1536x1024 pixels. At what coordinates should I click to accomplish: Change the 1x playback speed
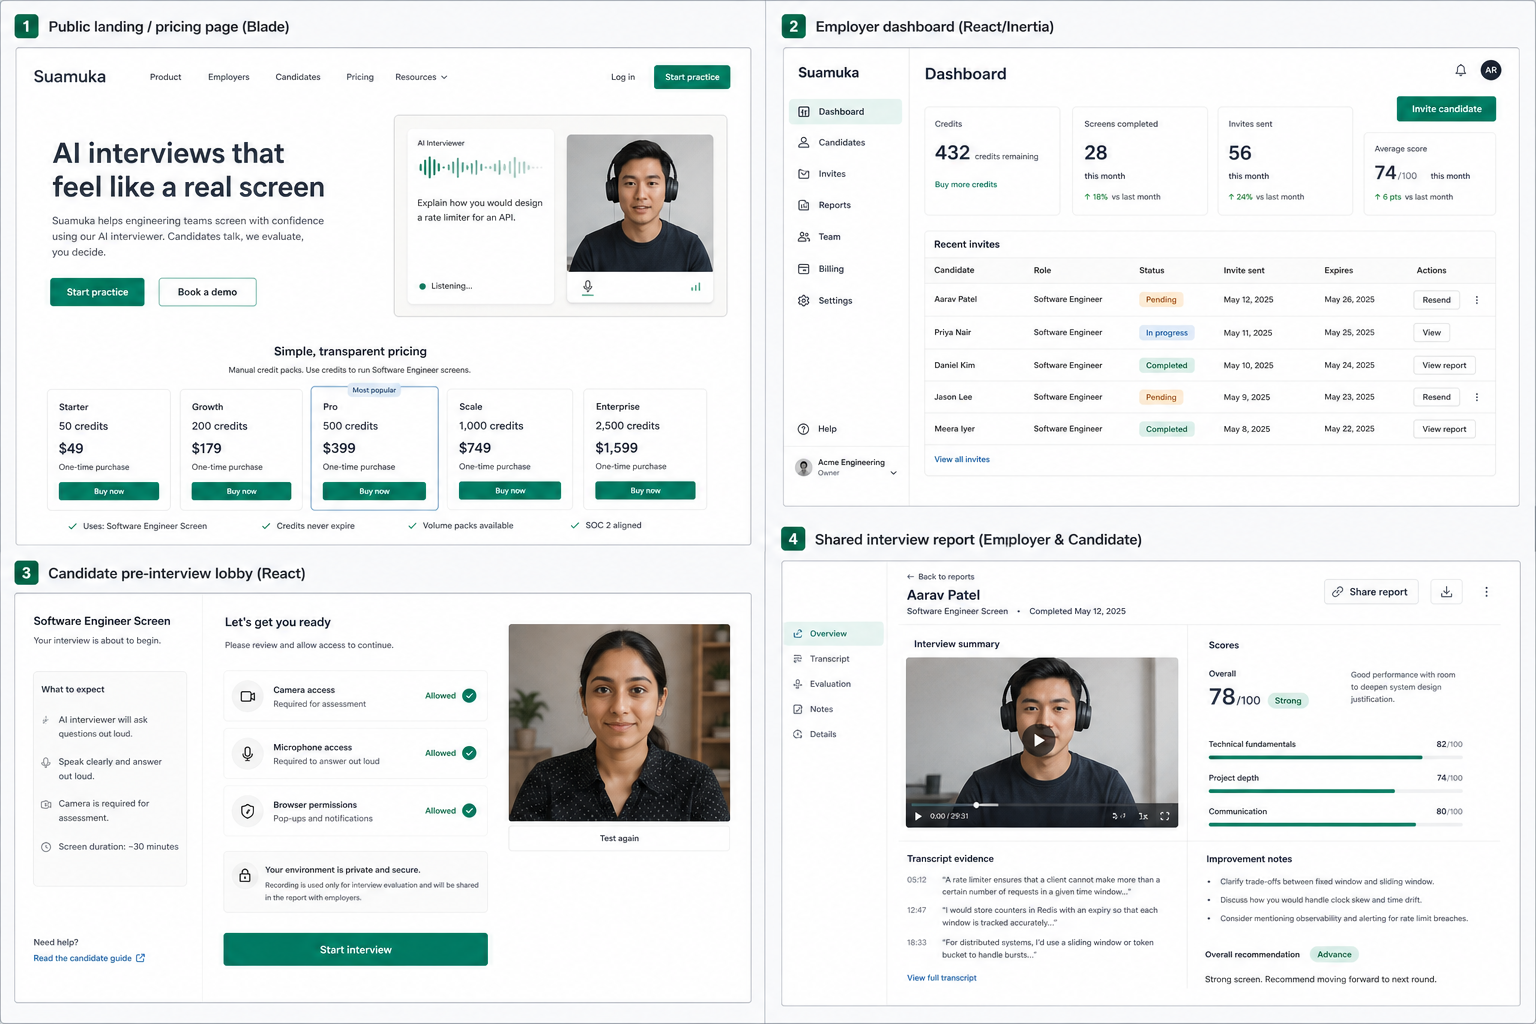[x=1143, y=816]
